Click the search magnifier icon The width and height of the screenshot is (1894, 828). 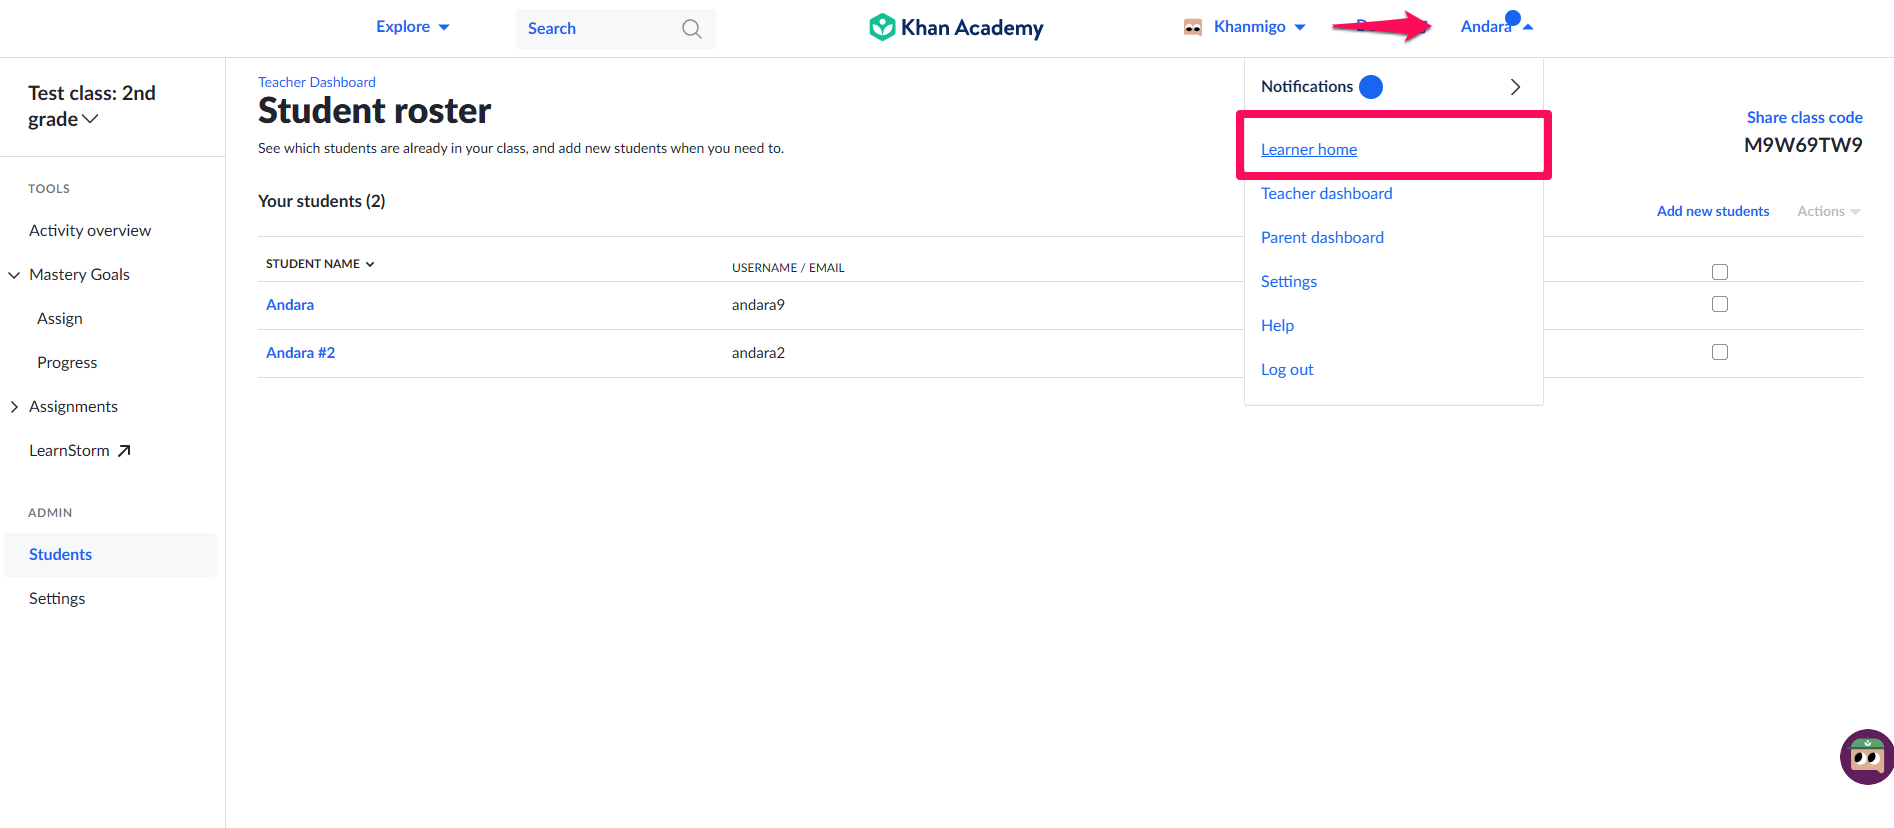click(692, 29)
